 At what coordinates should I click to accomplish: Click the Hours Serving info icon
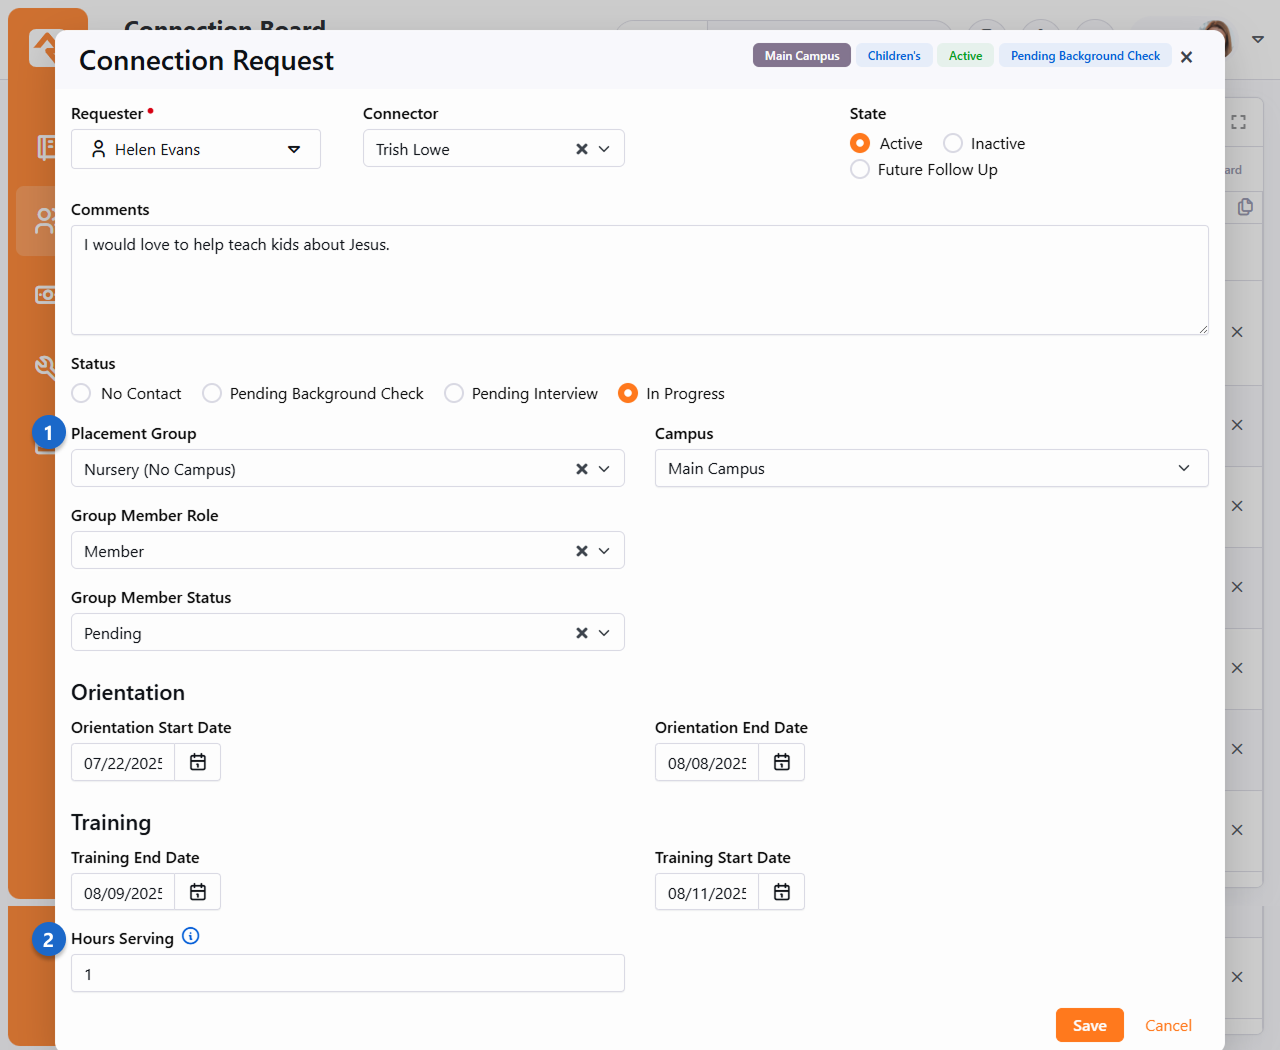coord(191,936)
